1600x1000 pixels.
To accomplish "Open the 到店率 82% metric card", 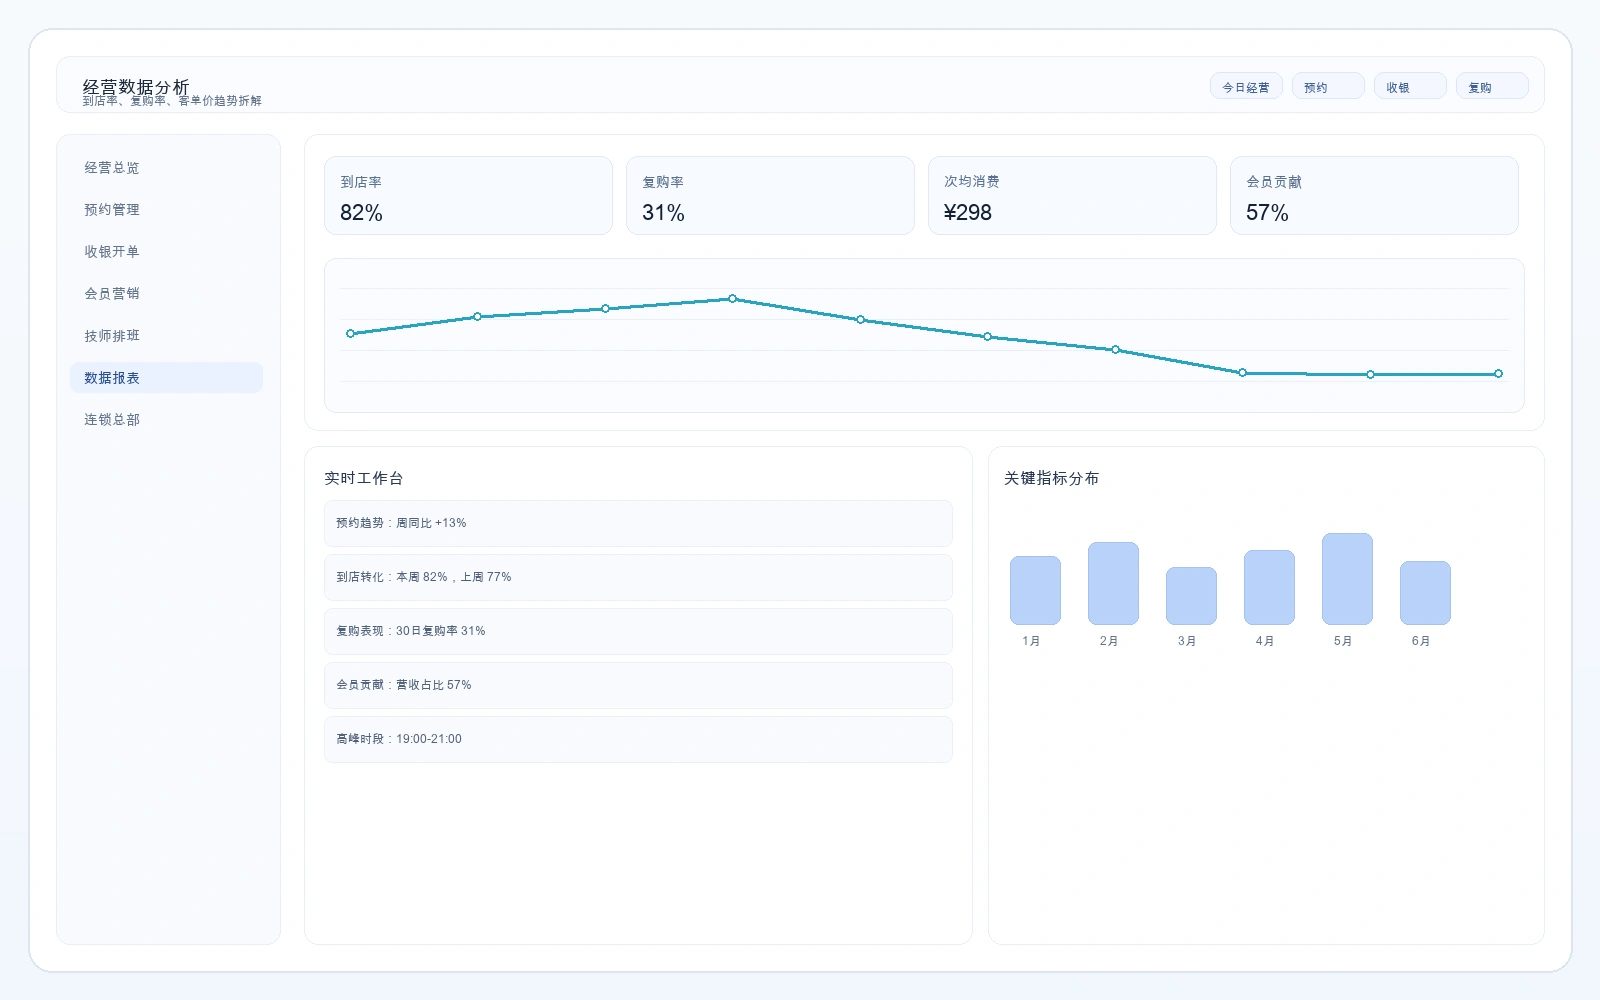I will [468, 196].
